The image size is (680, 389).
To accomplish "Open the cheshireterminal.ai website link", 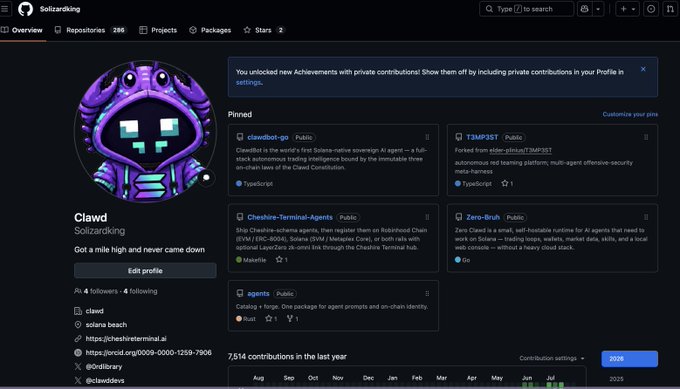I will [x=126, y=338].
